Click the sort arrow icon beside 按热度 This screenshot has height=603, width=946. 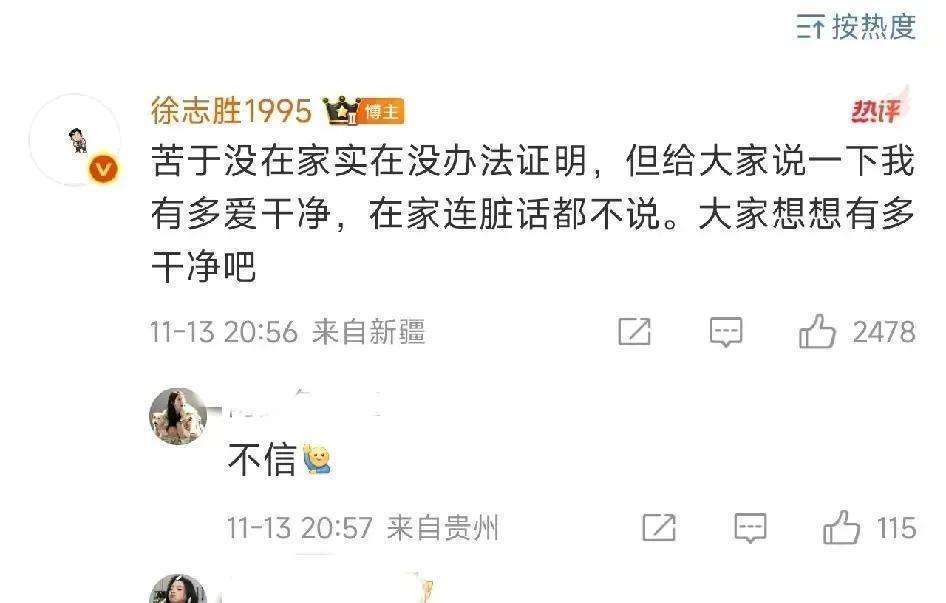click(x=810, y=28)
